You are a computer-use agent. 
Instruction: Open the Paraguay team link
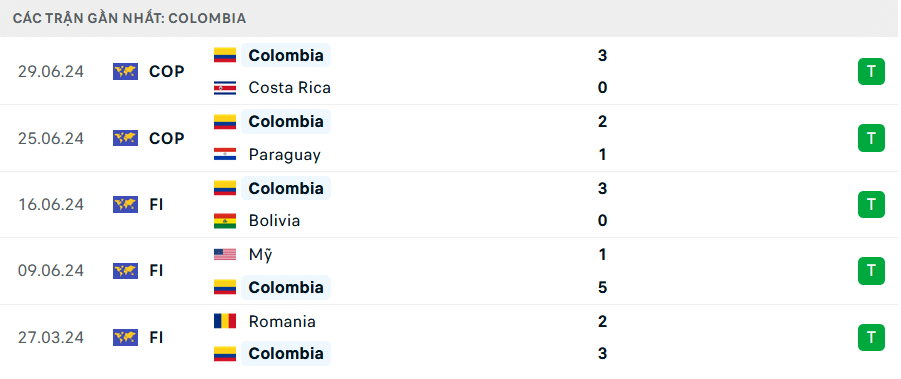tap(284, 154)
